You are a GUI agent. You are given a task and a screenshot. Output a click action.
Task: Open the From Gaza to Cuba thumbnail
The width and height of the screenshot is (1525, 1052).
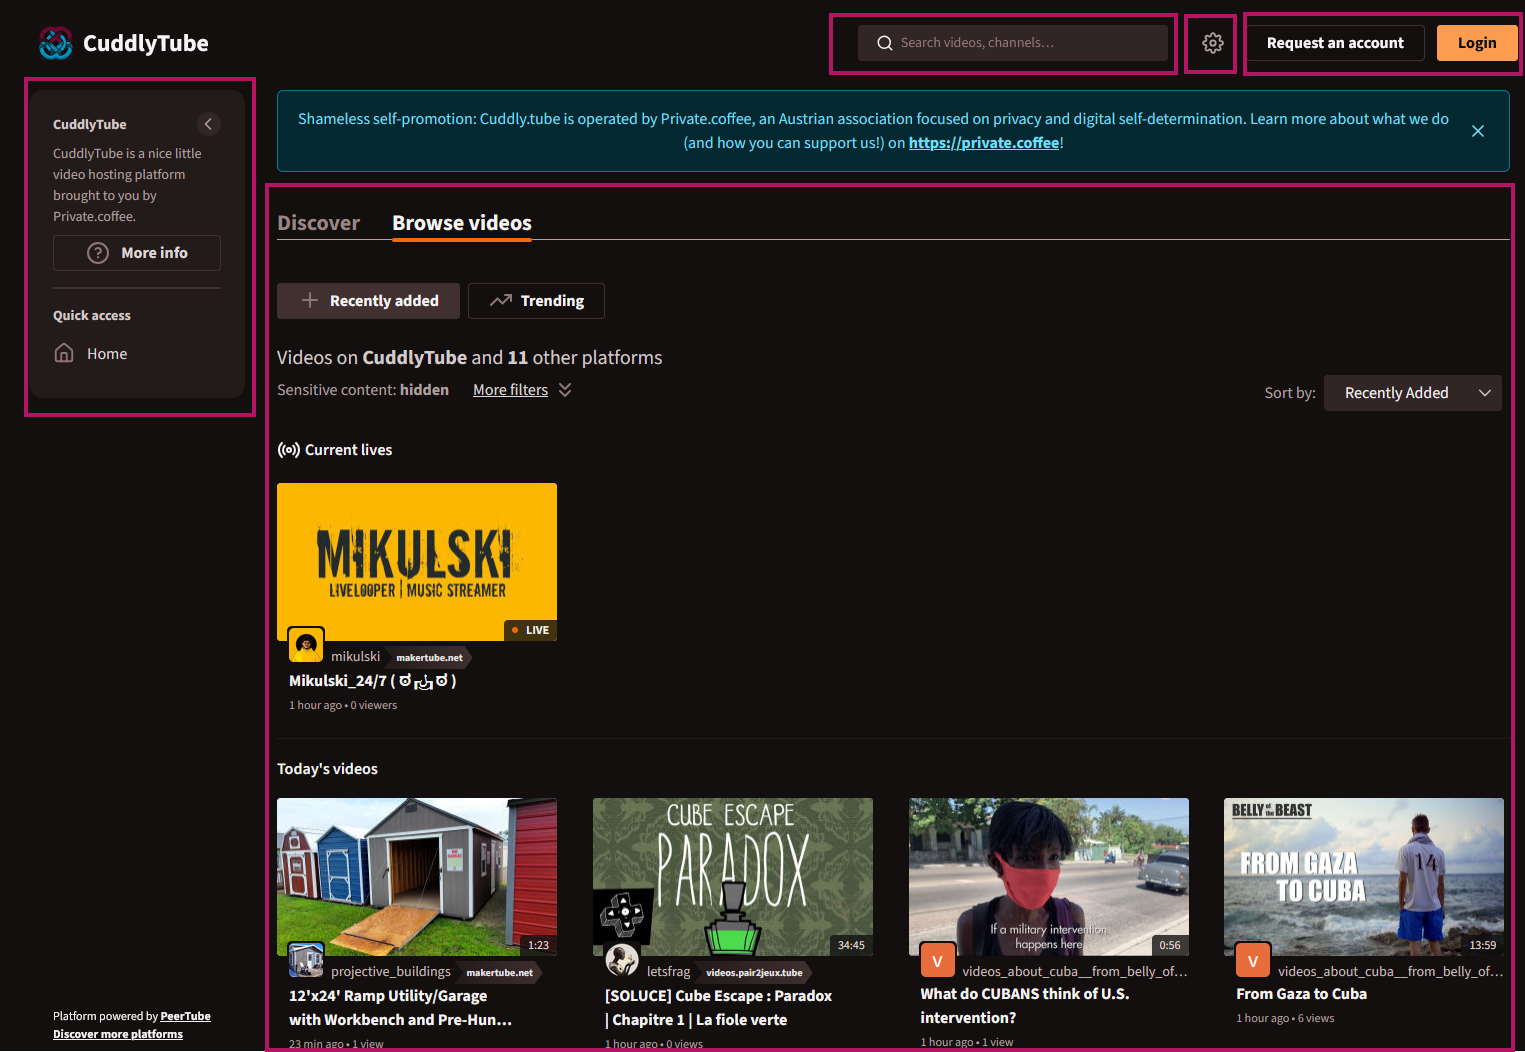[x=1363, y=875]
